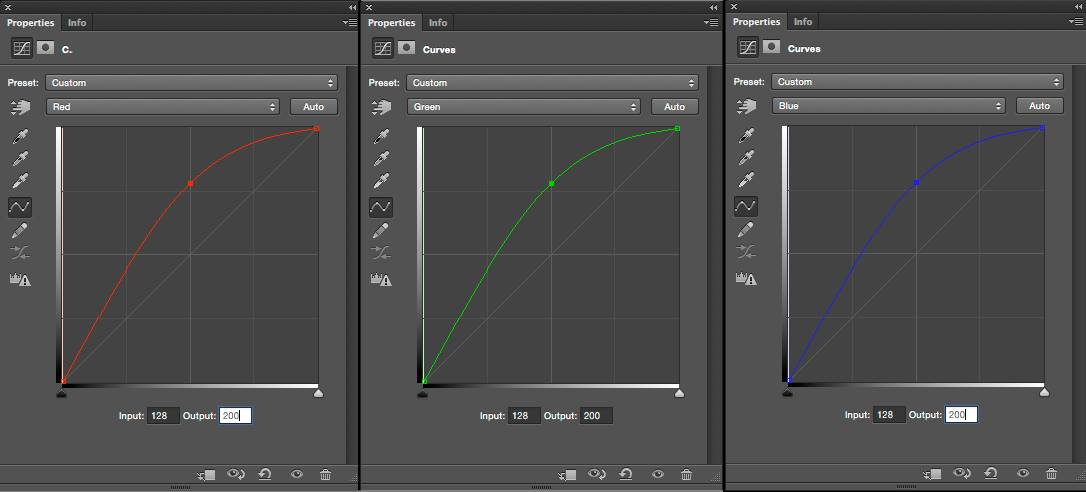The image size is (1086, 492).
Task: Pick the black point eyedropper in the Blue curves panel
Action: click(x=746, y=136)
